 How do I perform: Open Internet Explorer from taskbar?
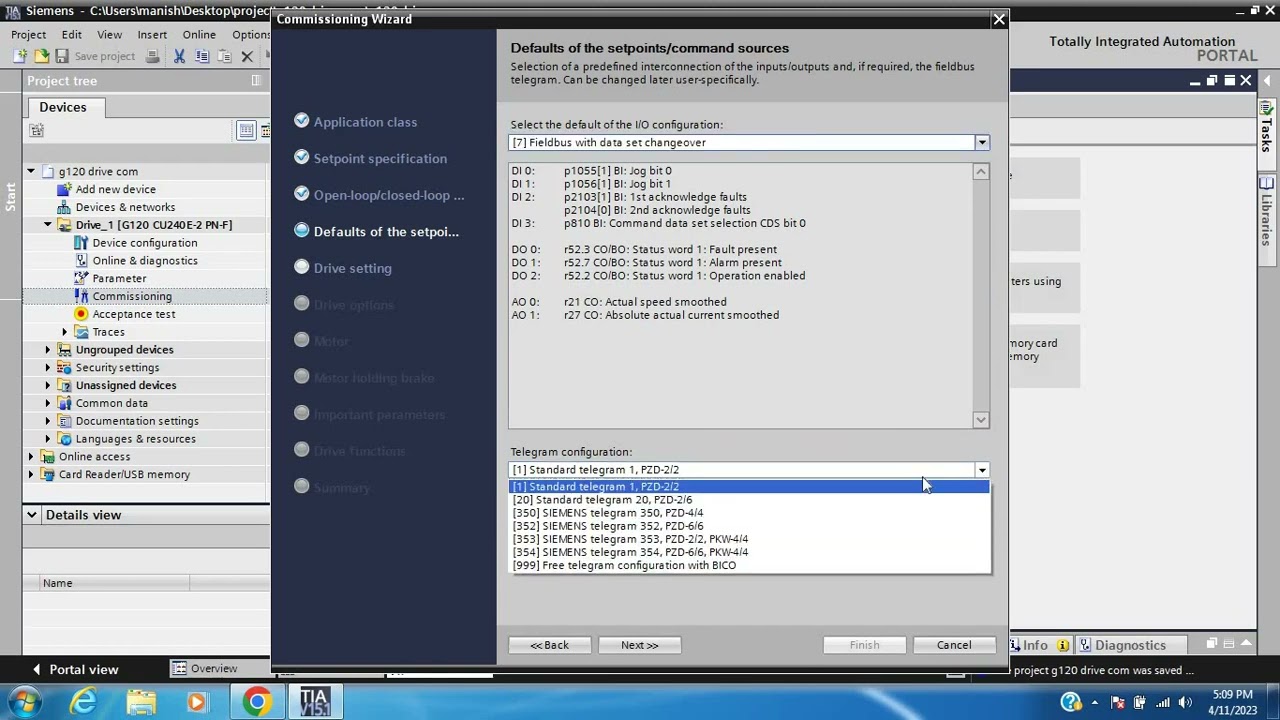click(83, 702)
